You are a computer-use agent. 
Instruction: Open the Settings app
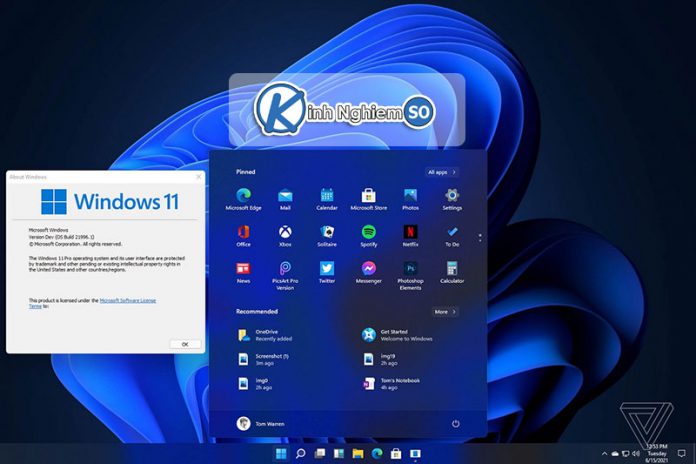[x=452, y=199]
